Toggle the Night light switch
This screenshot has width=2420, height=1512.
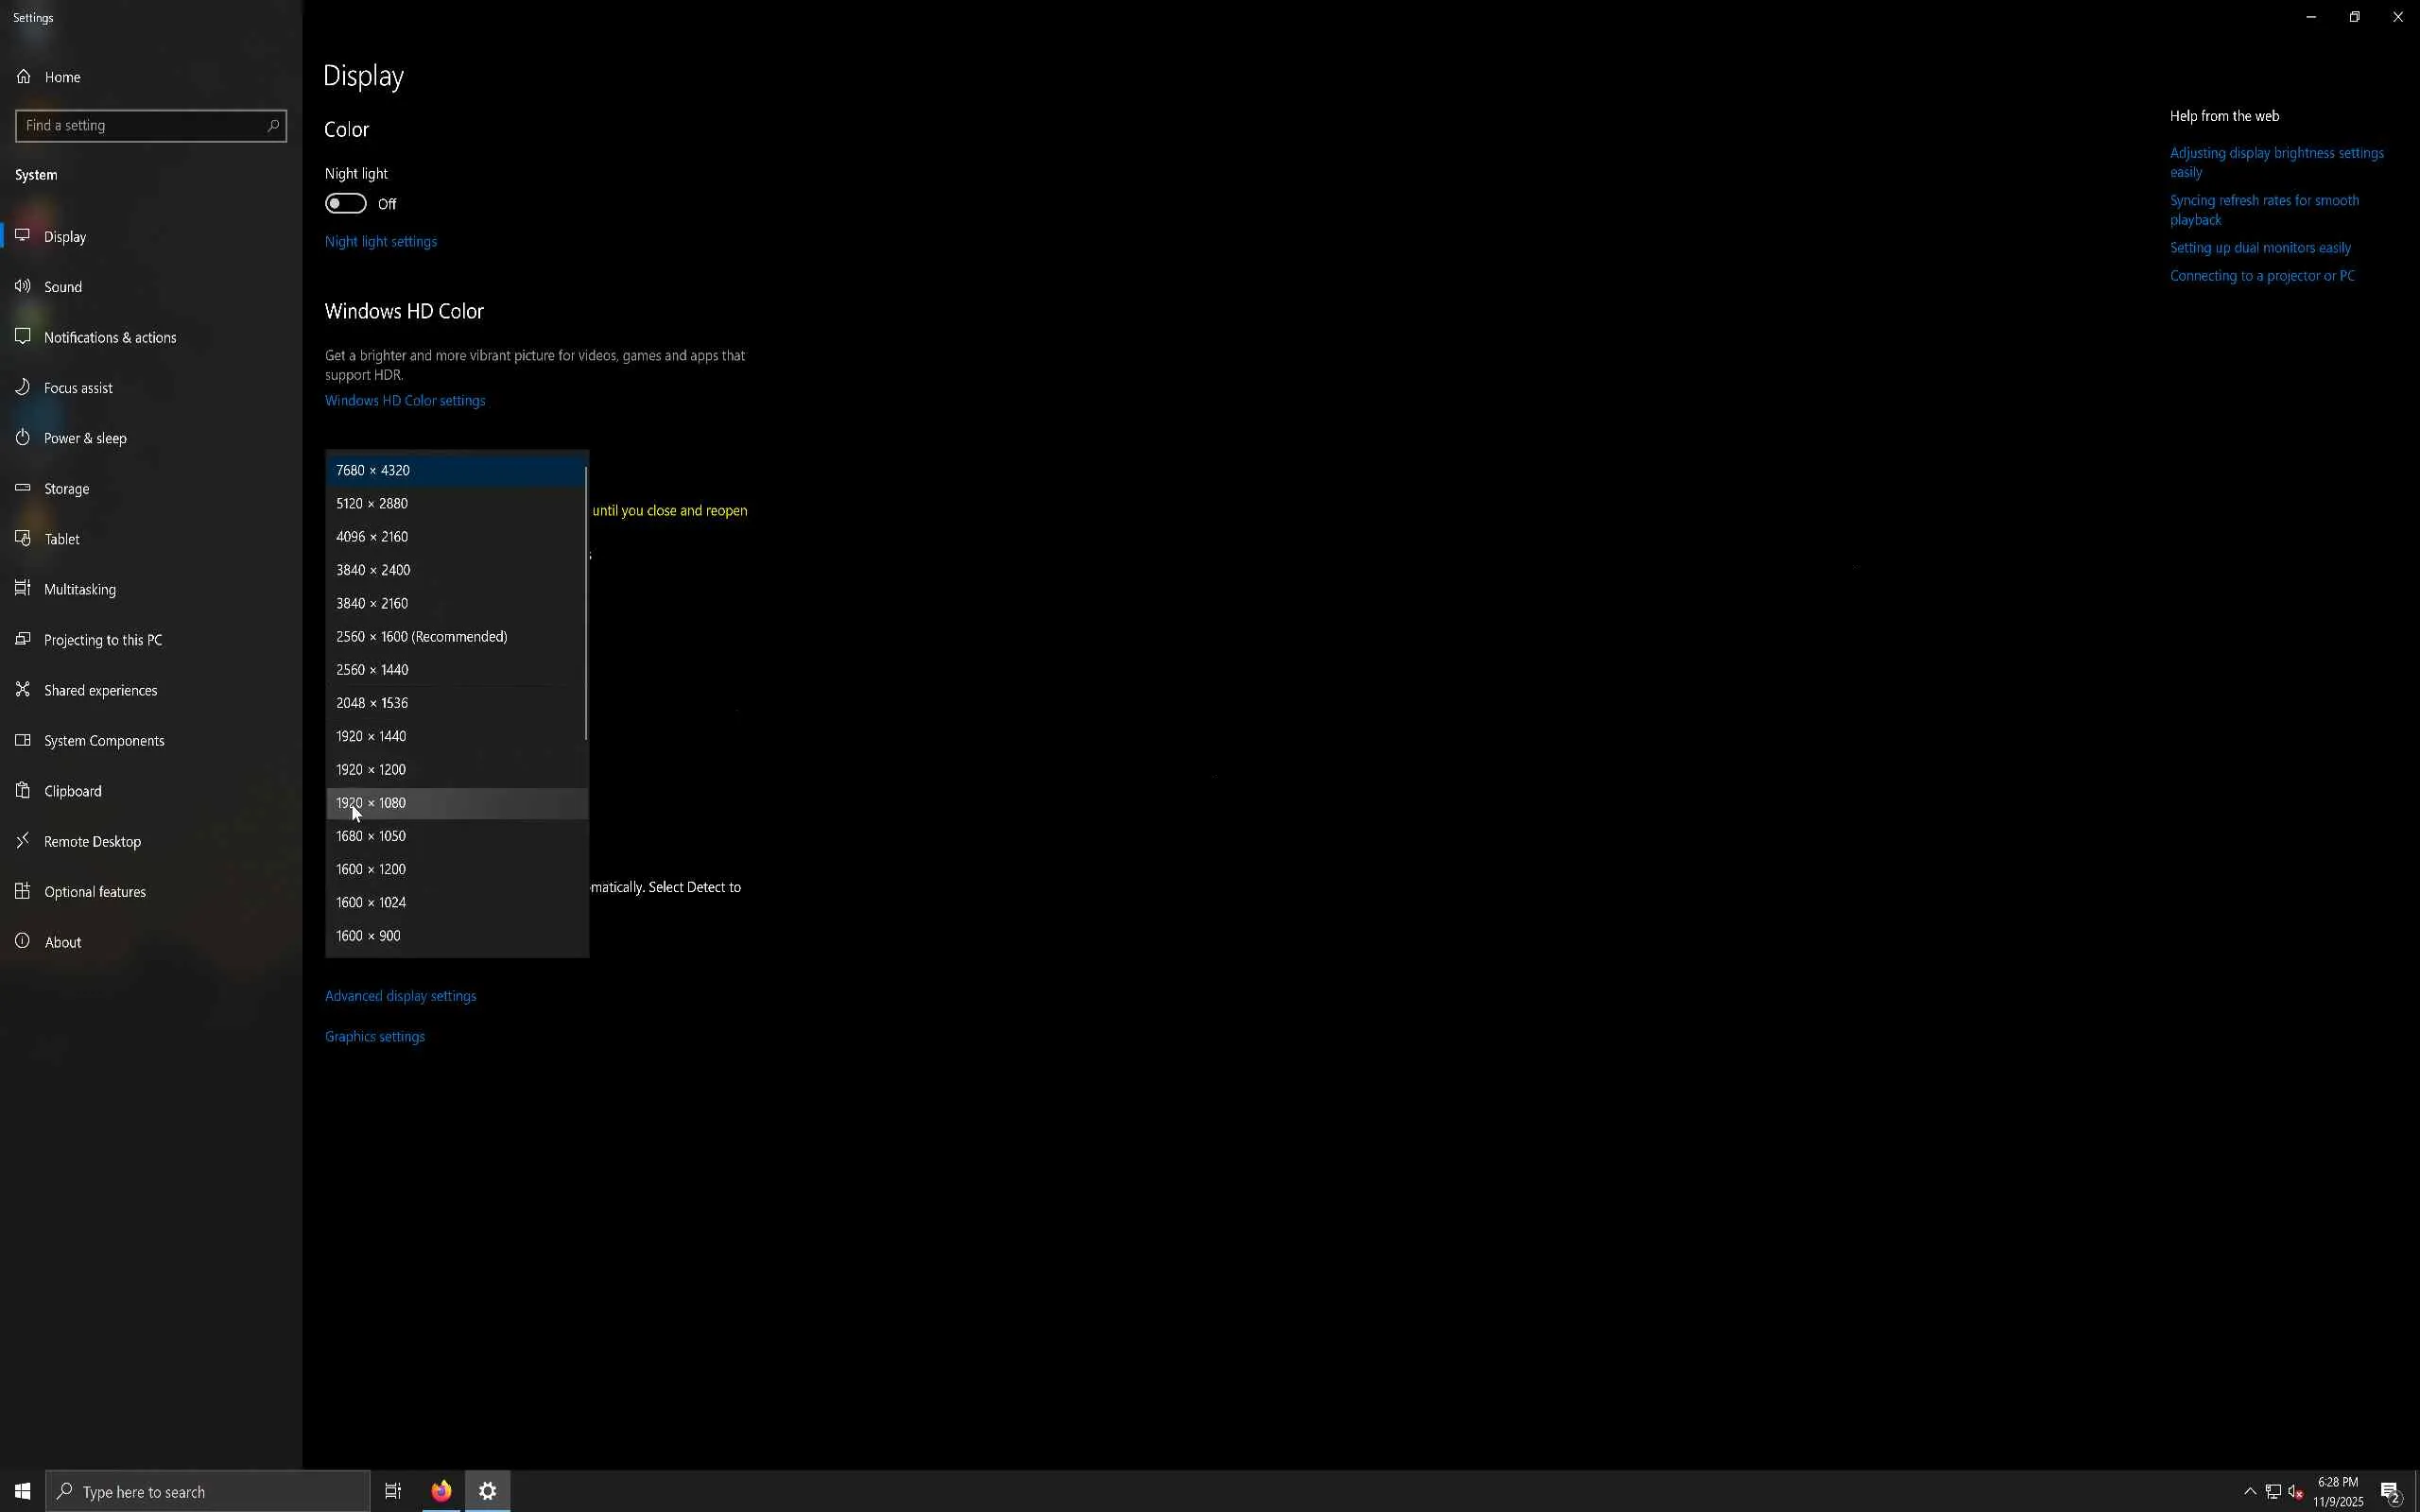point(346,204)
